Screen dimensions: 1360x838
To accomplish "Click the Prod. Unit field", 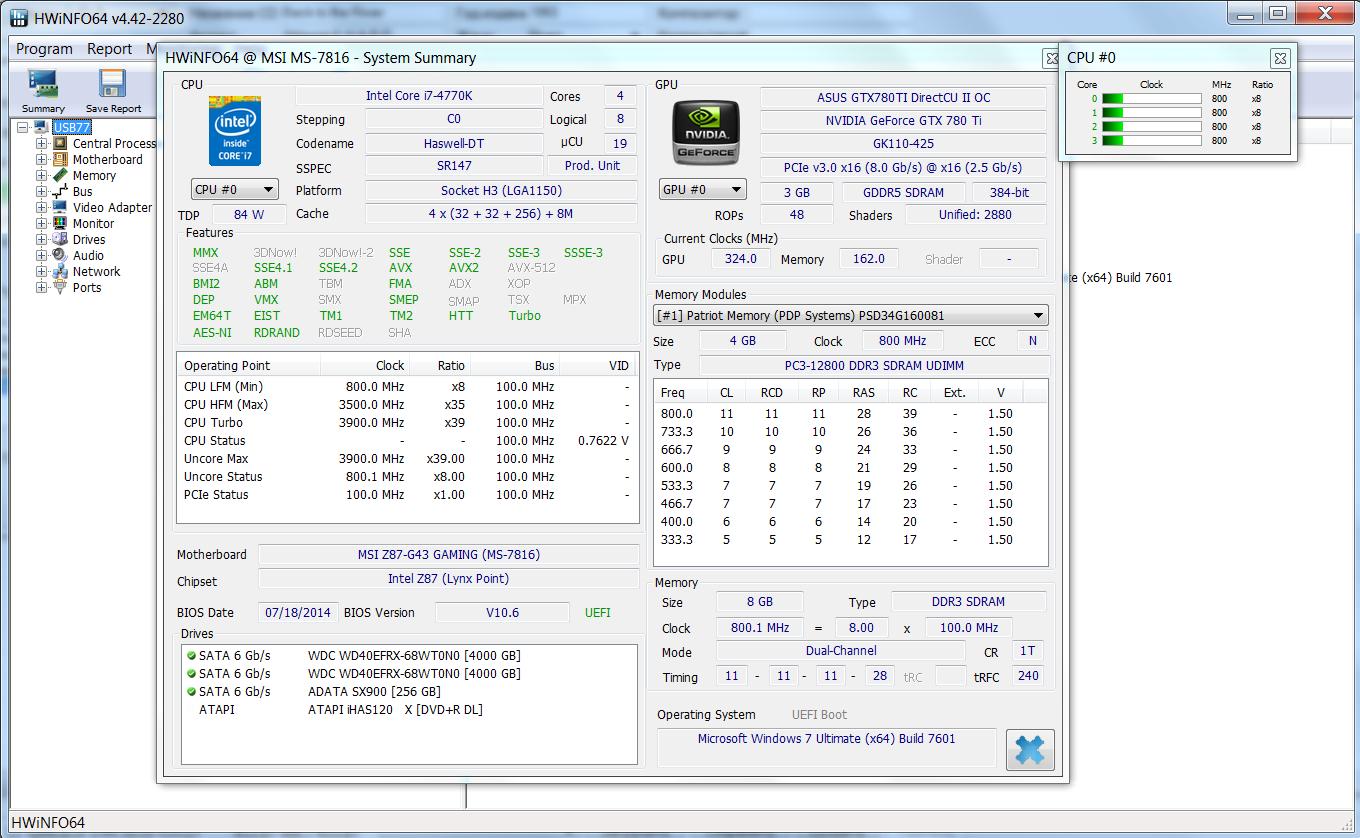I will pos(592,166).
